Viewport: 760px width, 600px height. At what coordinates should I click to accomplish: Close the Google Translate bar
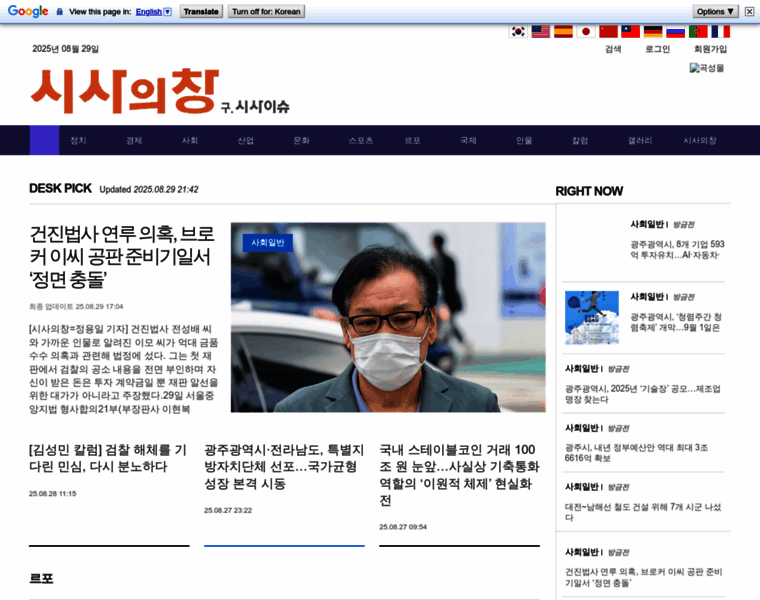tap(749, 11)
